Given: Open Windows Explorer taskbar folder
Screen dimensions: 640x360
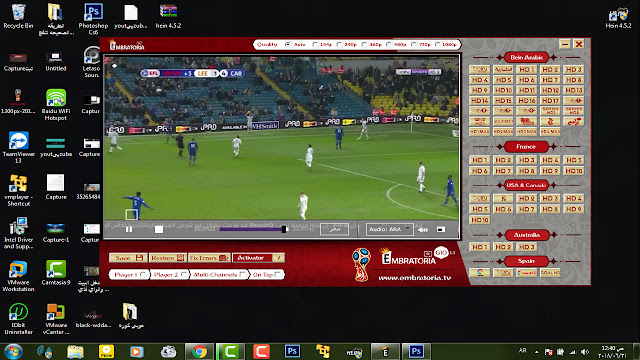Looking at the screenshot, I should point(76,351).
